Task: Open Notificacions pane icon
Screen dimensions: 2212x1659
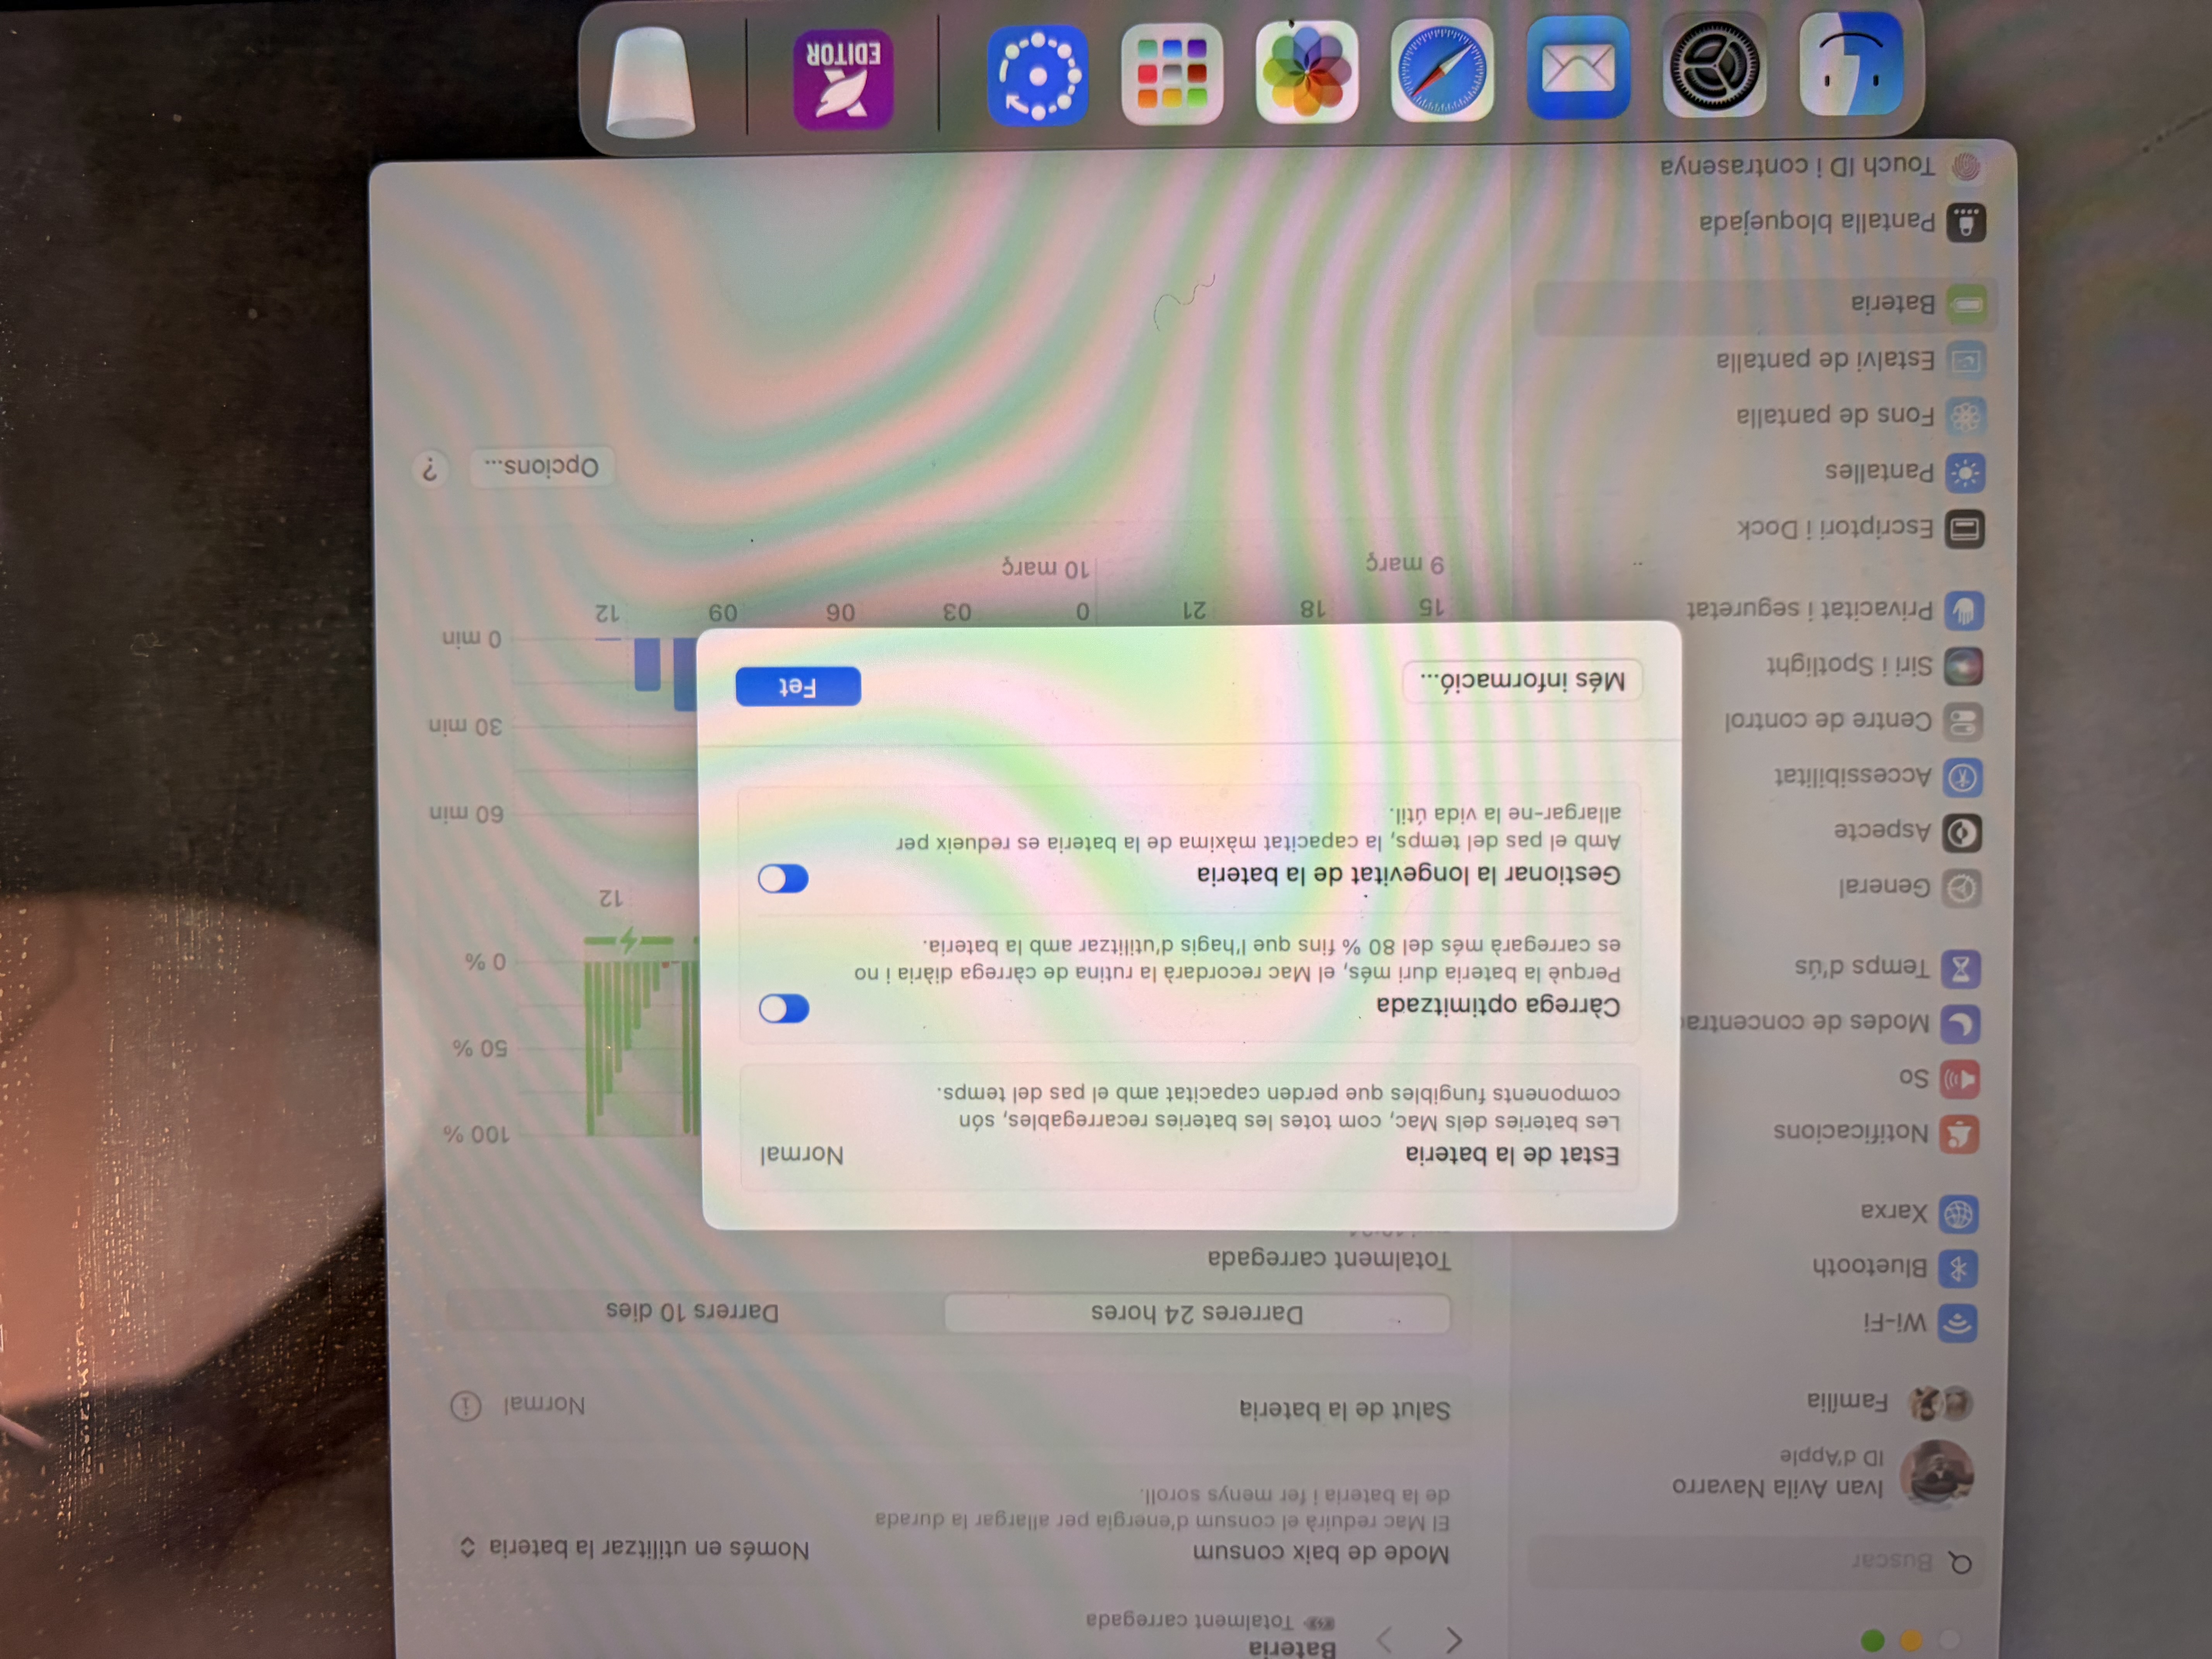Action: point(1959,1134)
